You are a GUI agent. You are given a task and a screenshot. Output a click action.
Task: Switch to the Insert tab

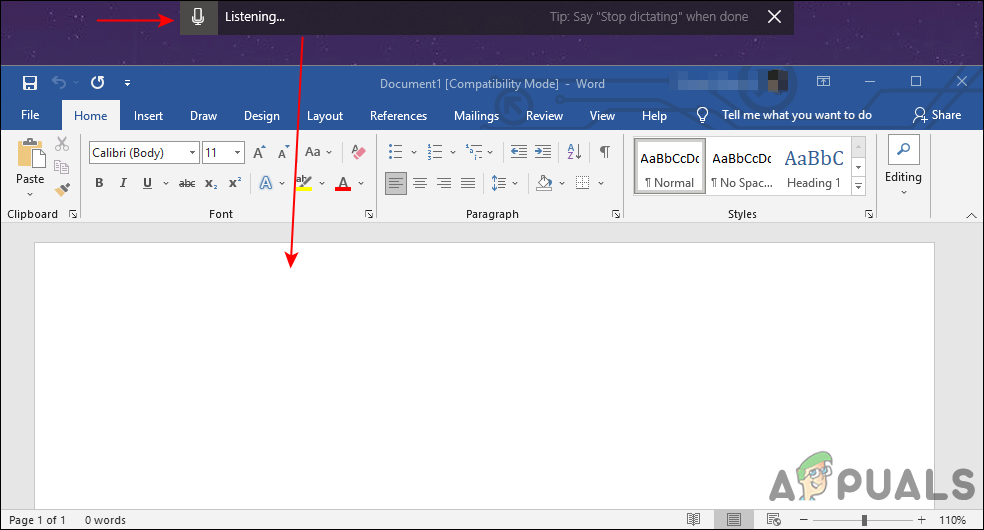148,115
